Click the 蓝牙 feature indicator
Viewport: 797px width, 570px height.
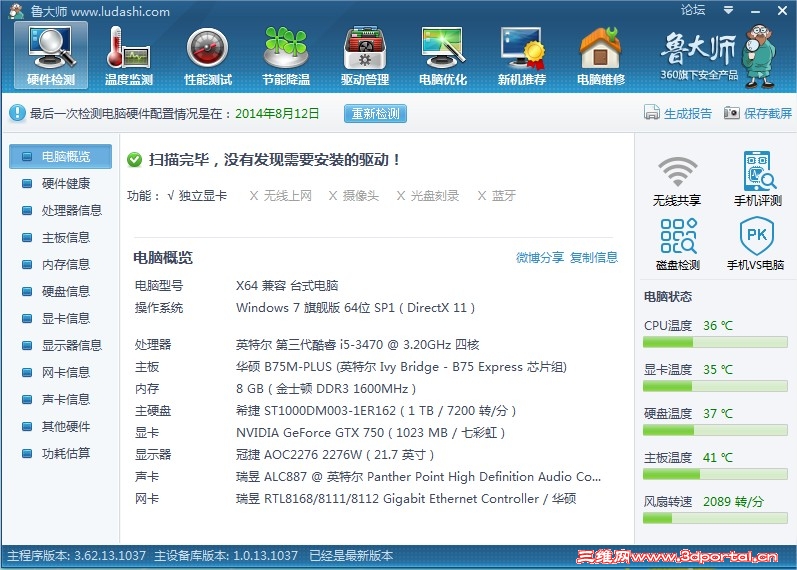497,196
